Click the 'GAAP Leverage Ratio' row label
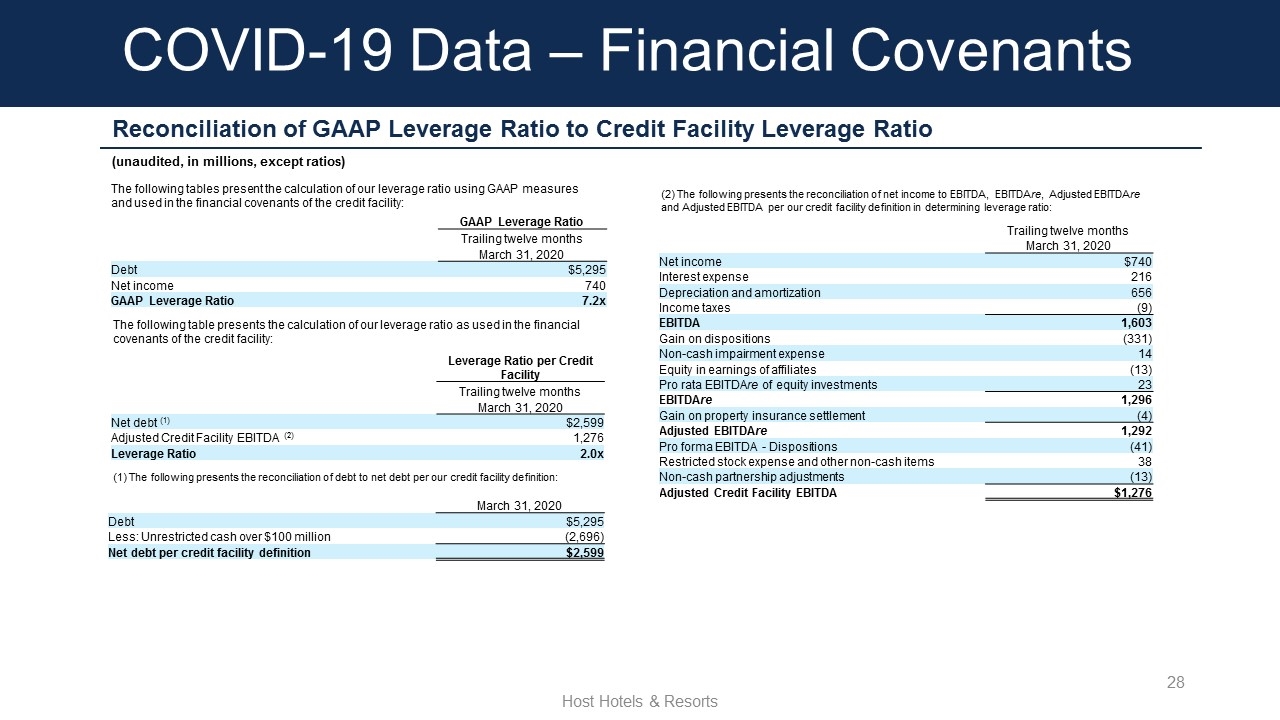Screen dimensions: 1280x720 172,300
